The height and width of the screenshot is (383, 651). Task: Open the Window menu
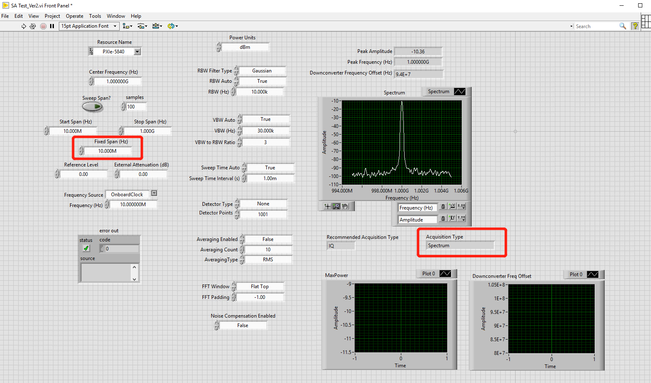[x=116, y=16]
